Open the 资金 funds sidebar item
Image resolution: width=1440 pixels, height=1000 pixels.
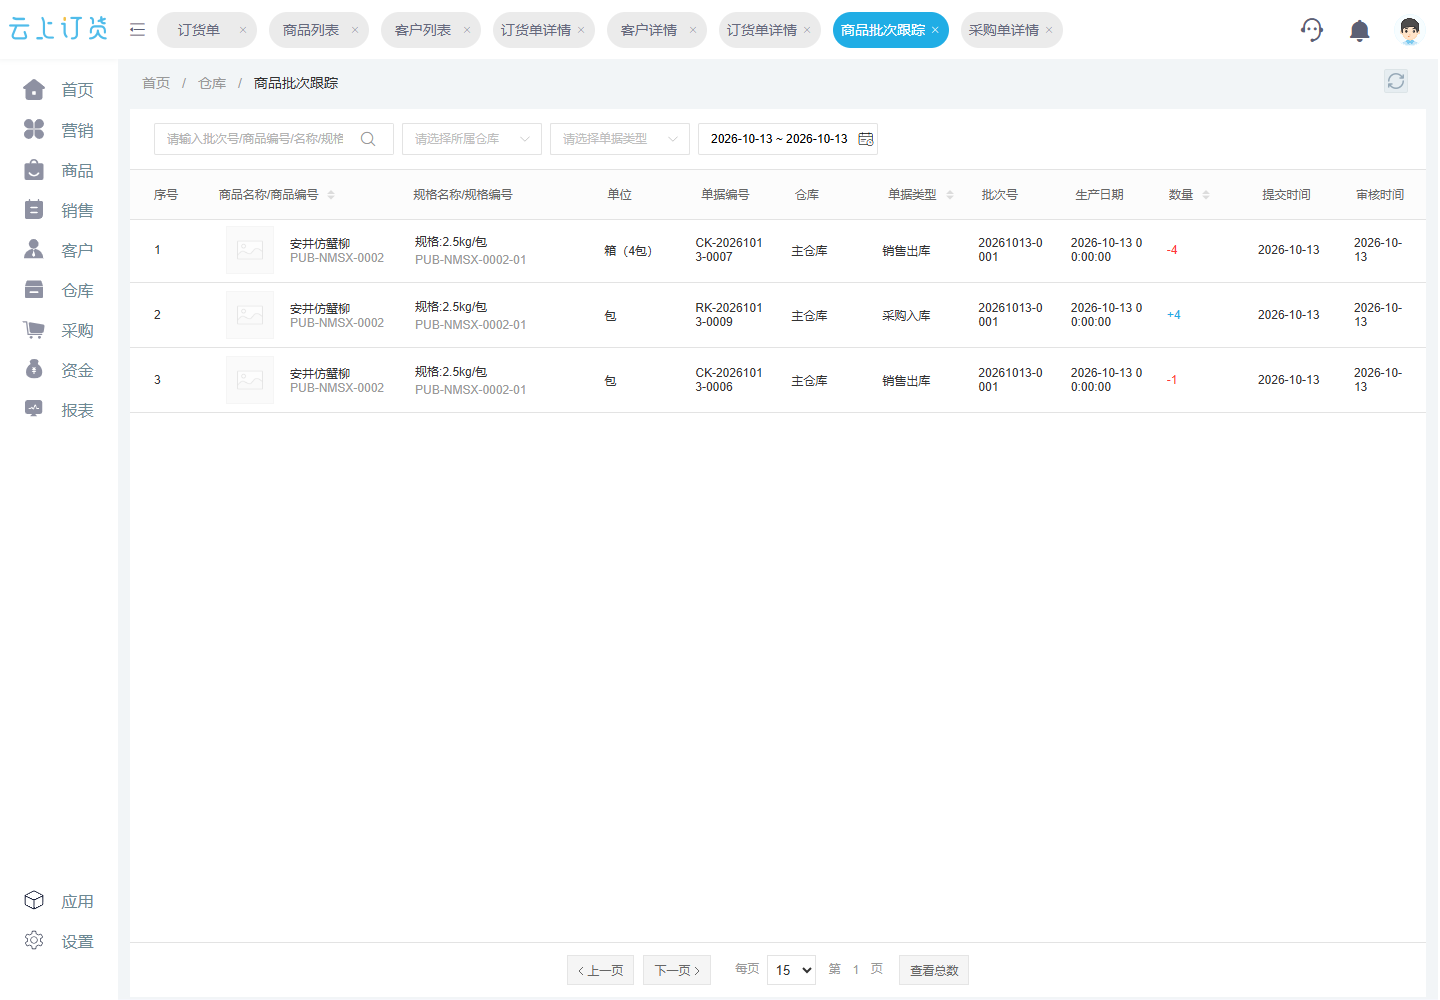[x=58, y=370]
